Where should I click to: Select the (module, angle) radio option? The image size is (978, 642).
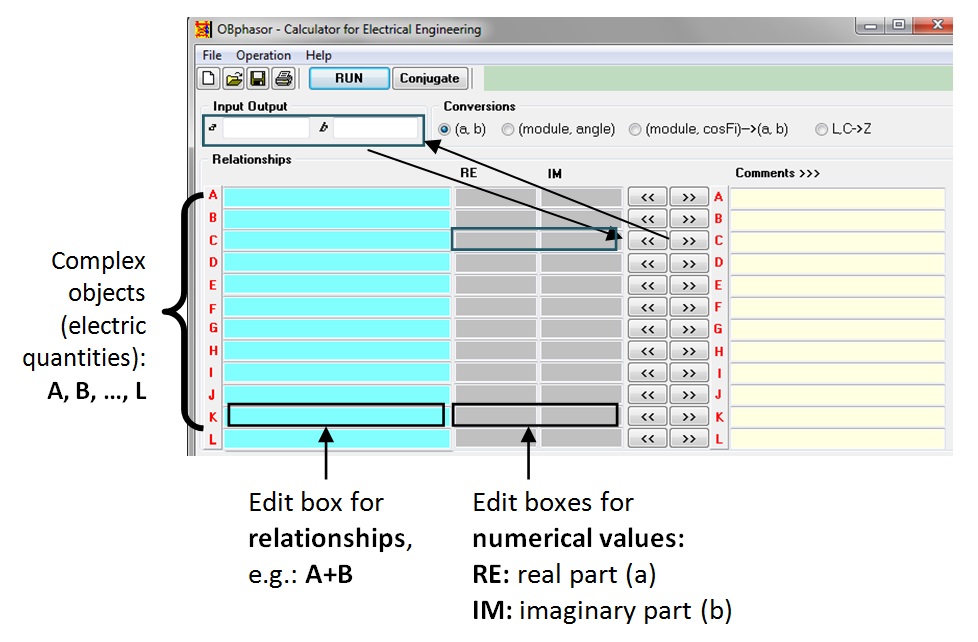point(508,129)
